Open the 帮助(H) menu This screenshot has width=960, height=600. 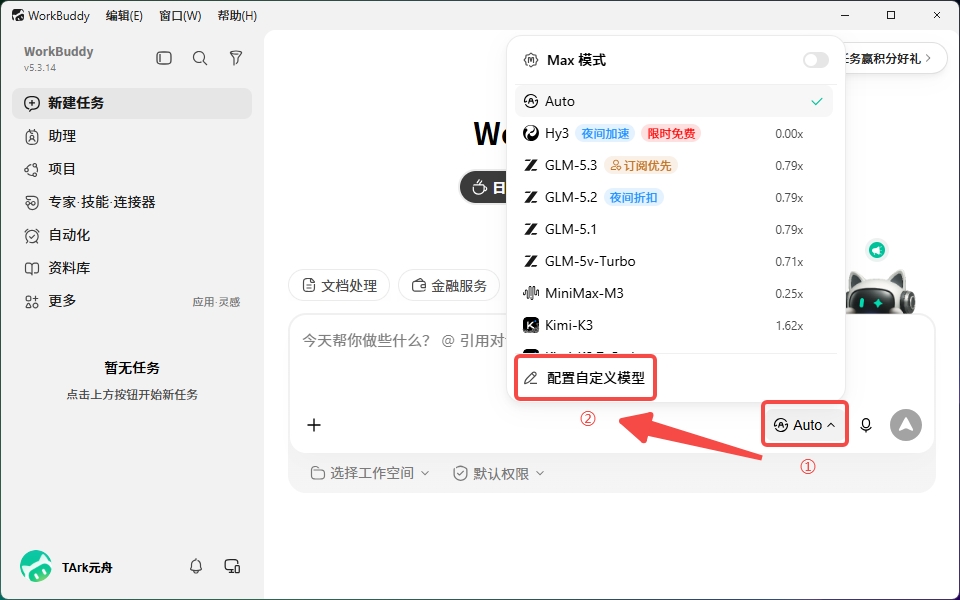tap(237, 16)
